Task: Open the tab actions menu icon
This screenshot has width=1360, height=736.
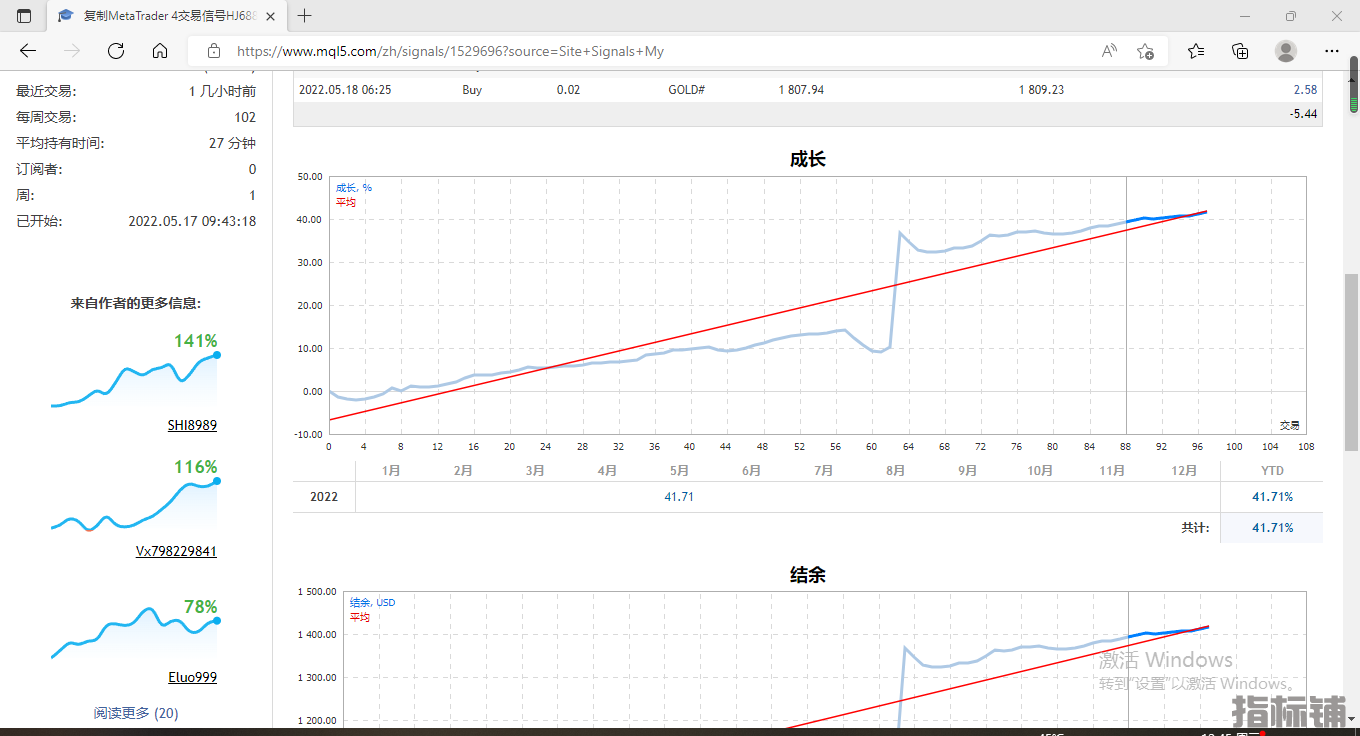Action: click(x=24, y=16)
